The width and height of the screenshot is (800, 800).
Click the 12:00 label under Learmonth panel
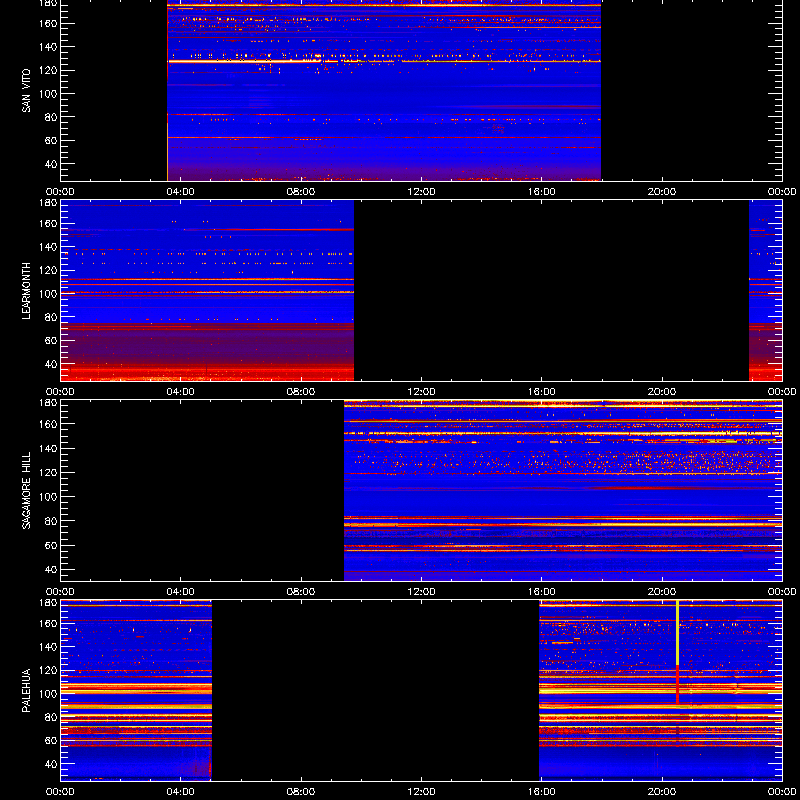[421, 392]
